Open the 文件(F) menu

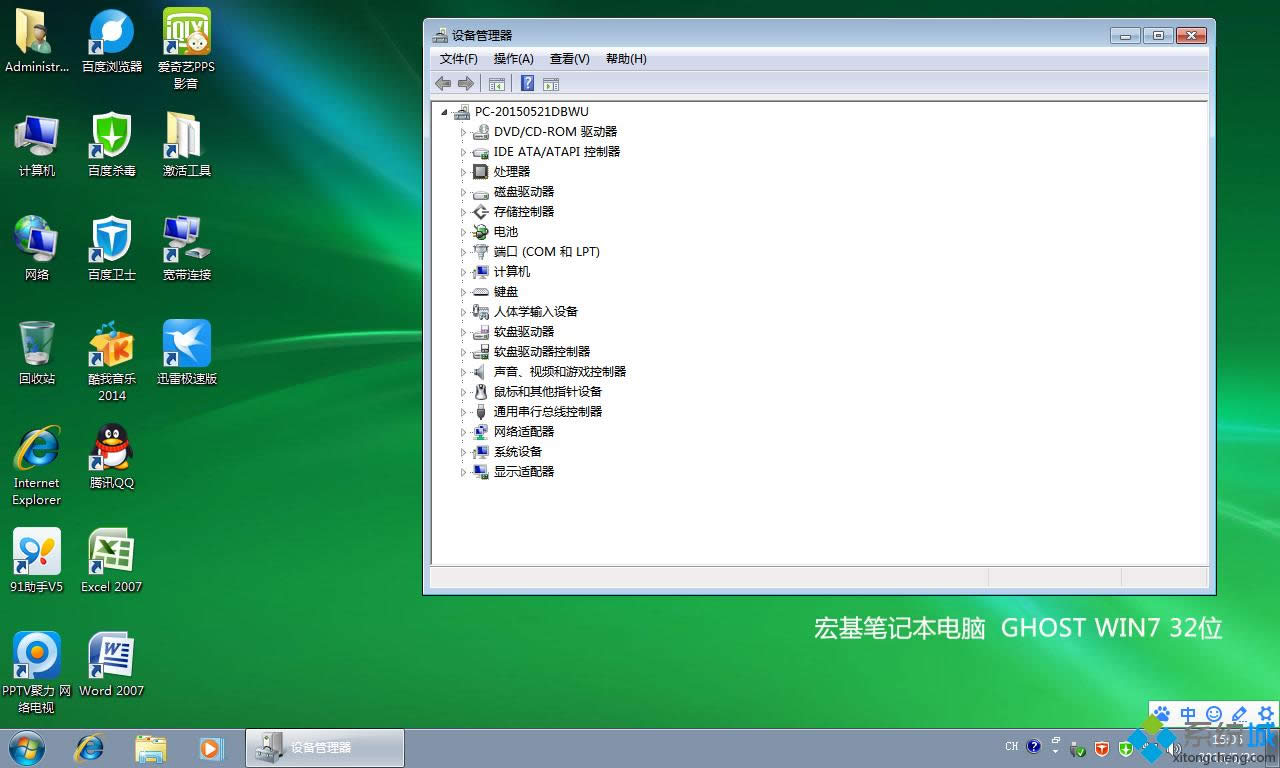point(458,59)
